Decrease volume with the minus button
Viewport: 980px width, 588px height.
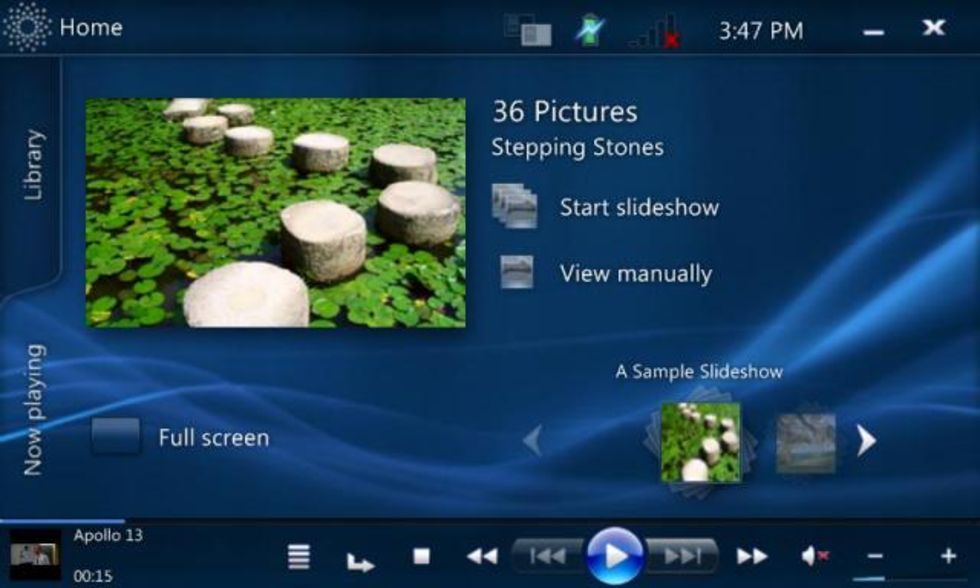click(875, 556)
